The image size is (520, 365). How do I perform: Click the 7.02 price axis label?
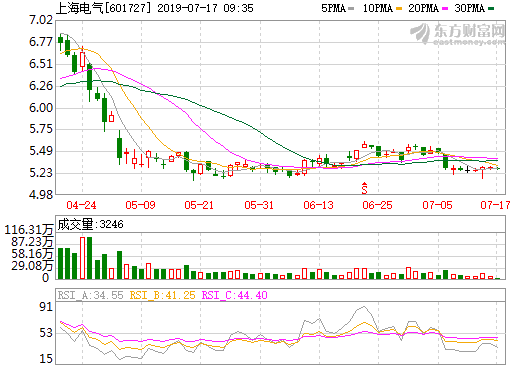[41, 20]
